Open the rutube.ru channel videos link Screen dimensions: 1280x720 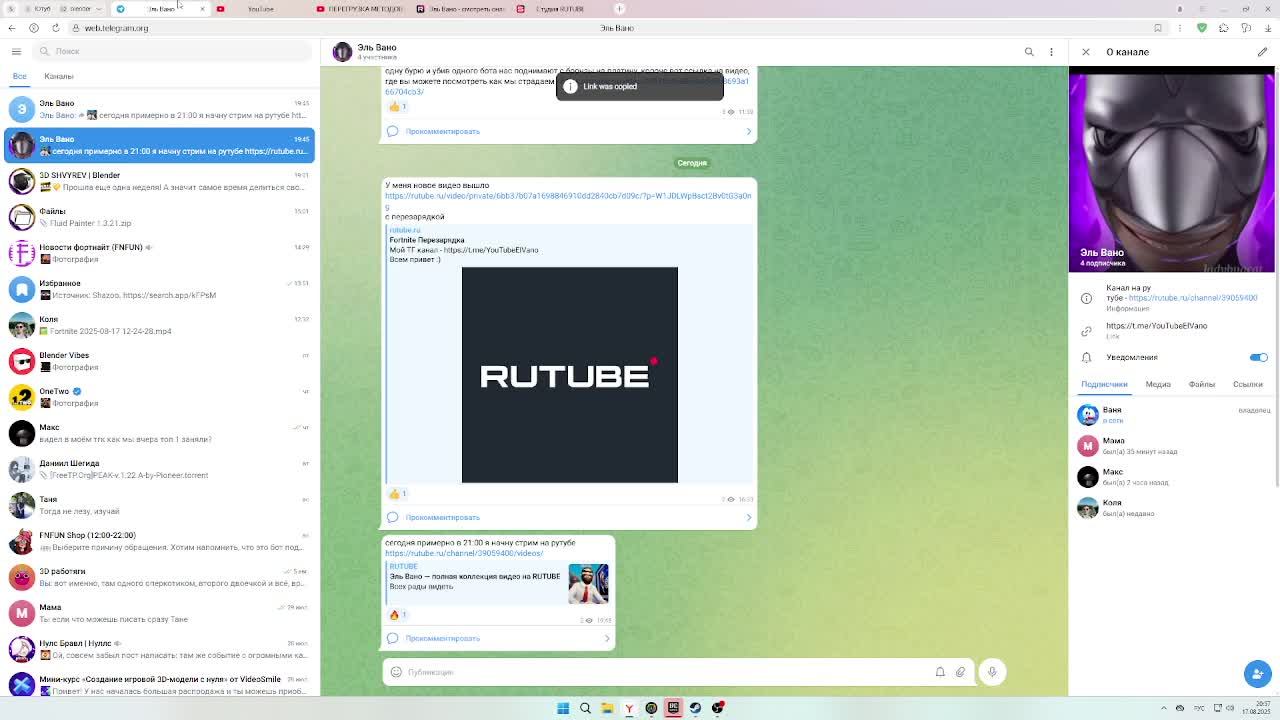[464, 553]
